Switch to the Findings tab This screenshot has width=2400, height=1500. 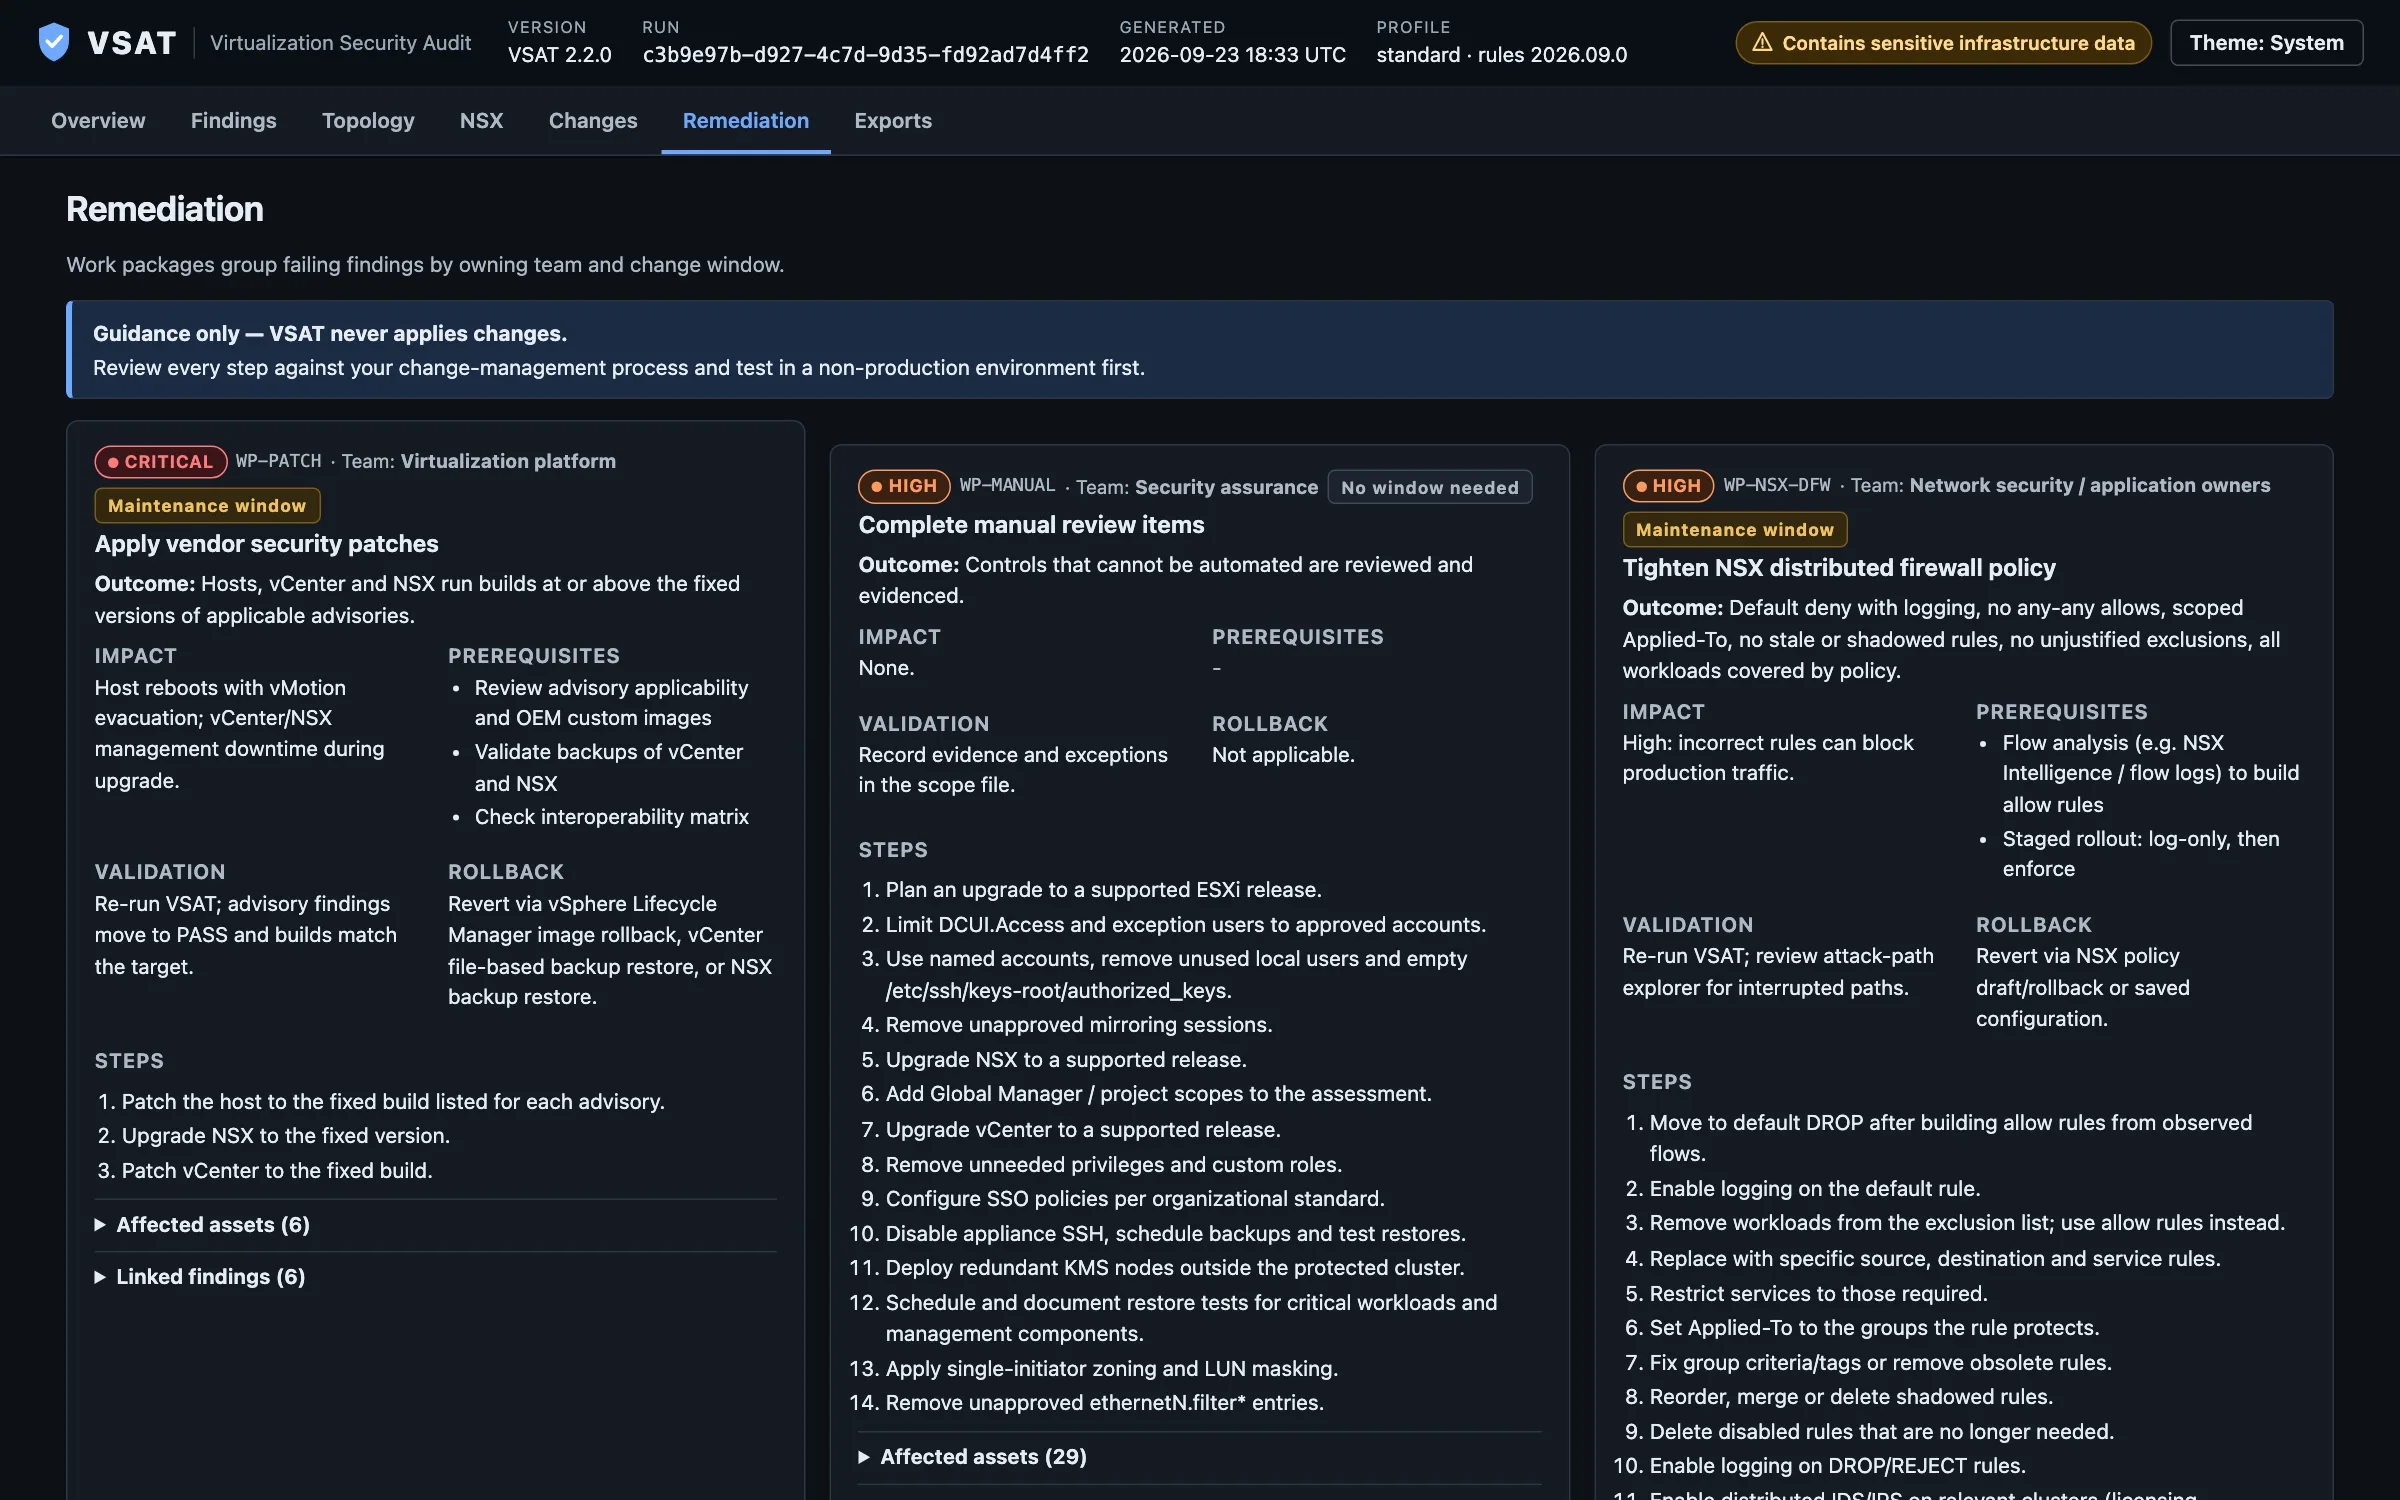point(233,120)
